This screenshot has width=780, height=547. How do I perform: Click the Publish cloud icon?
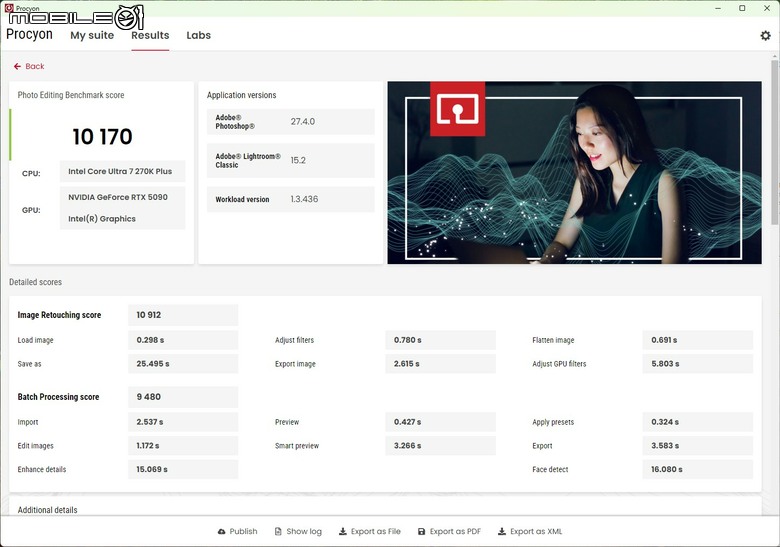221,532
